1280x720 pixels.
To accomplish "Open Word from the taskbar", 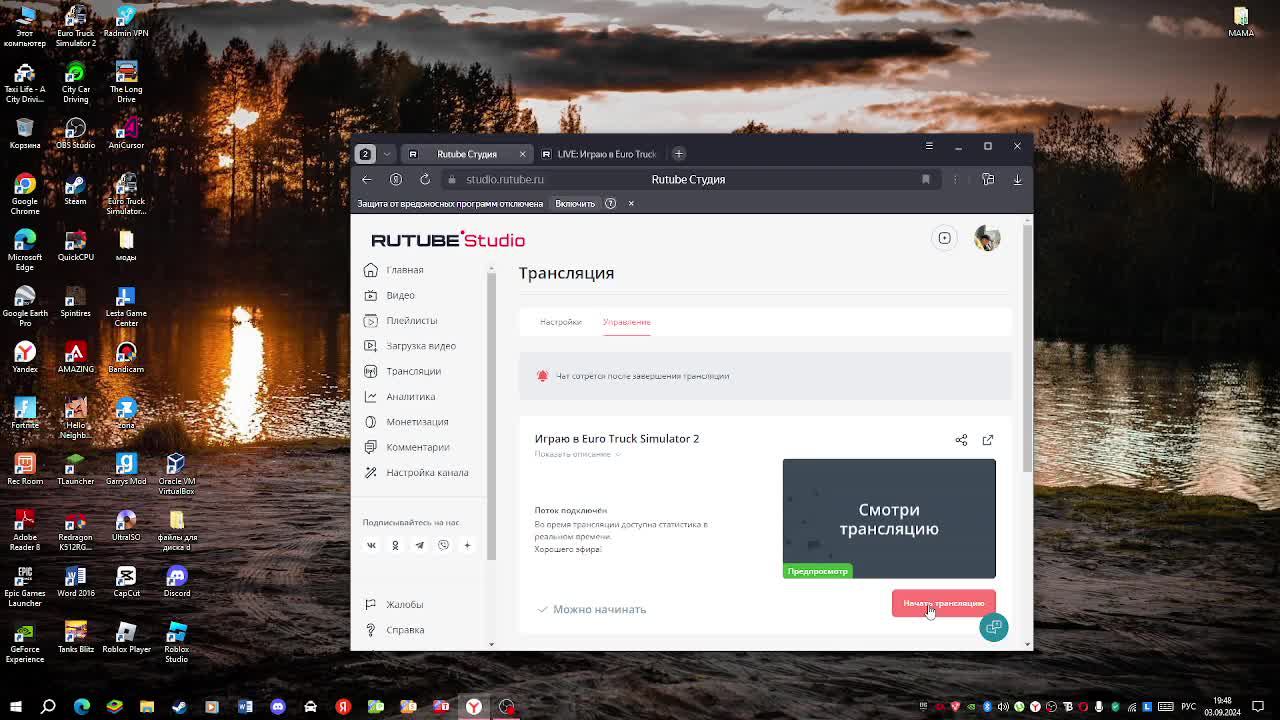I will click(245, 707).
